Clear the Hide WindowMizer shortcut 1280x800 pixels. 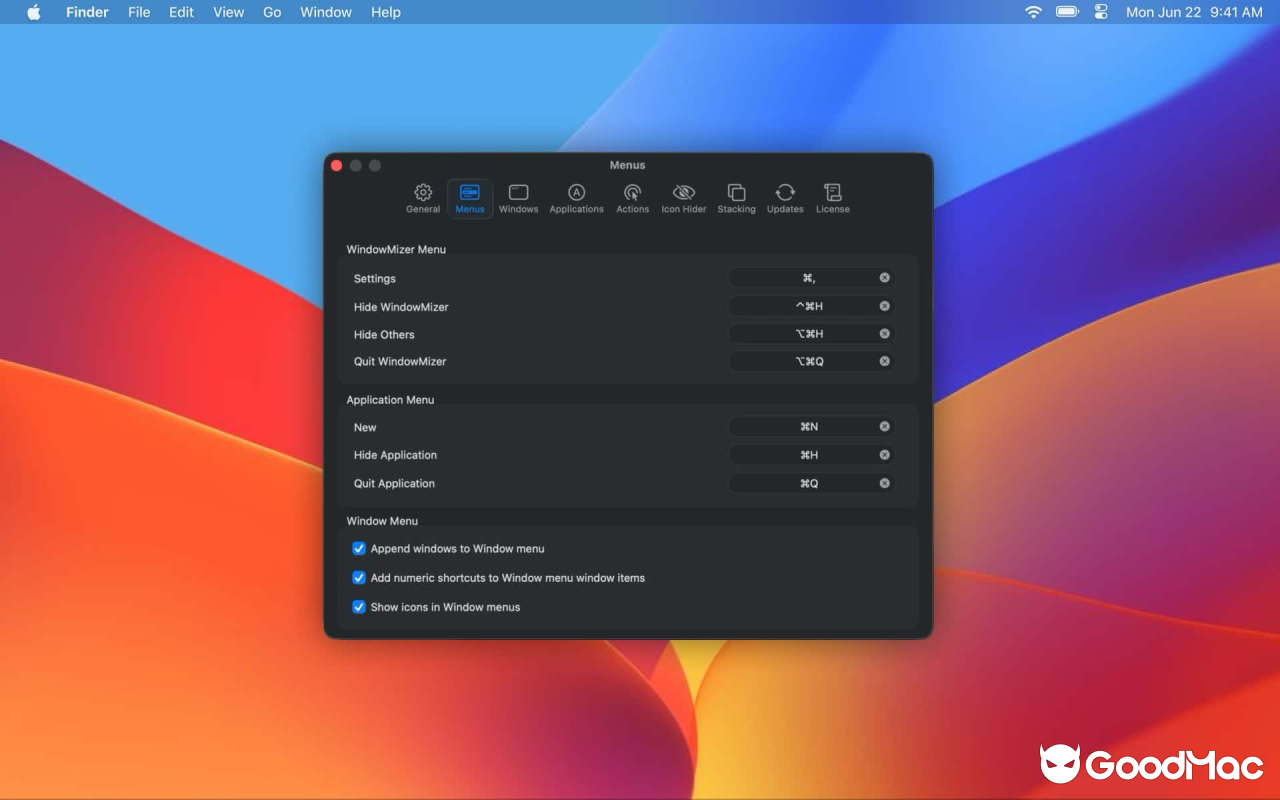884,306
